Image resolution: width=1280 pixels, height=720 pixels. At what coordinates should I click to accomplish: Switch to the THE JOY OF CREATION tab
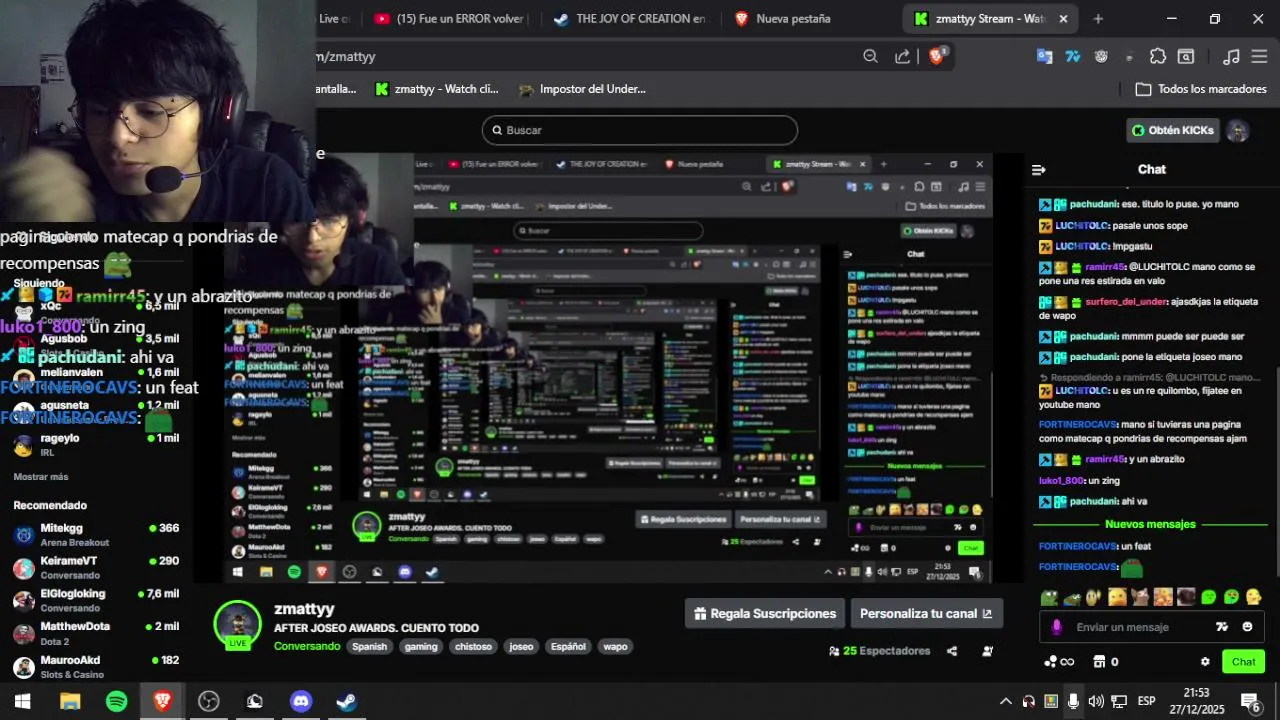coord(628,18)
